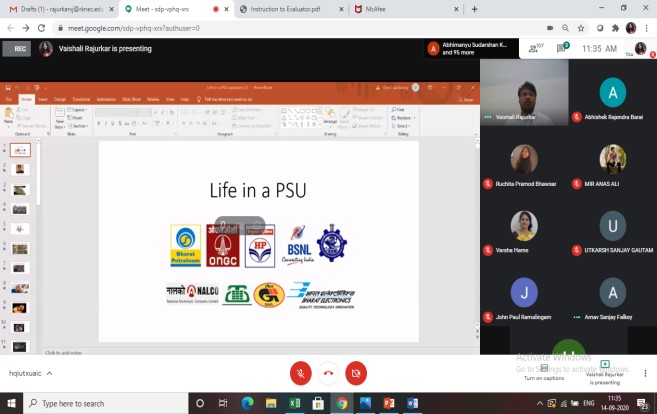Switch to the Drafts Gmail tab

(62, 9)
